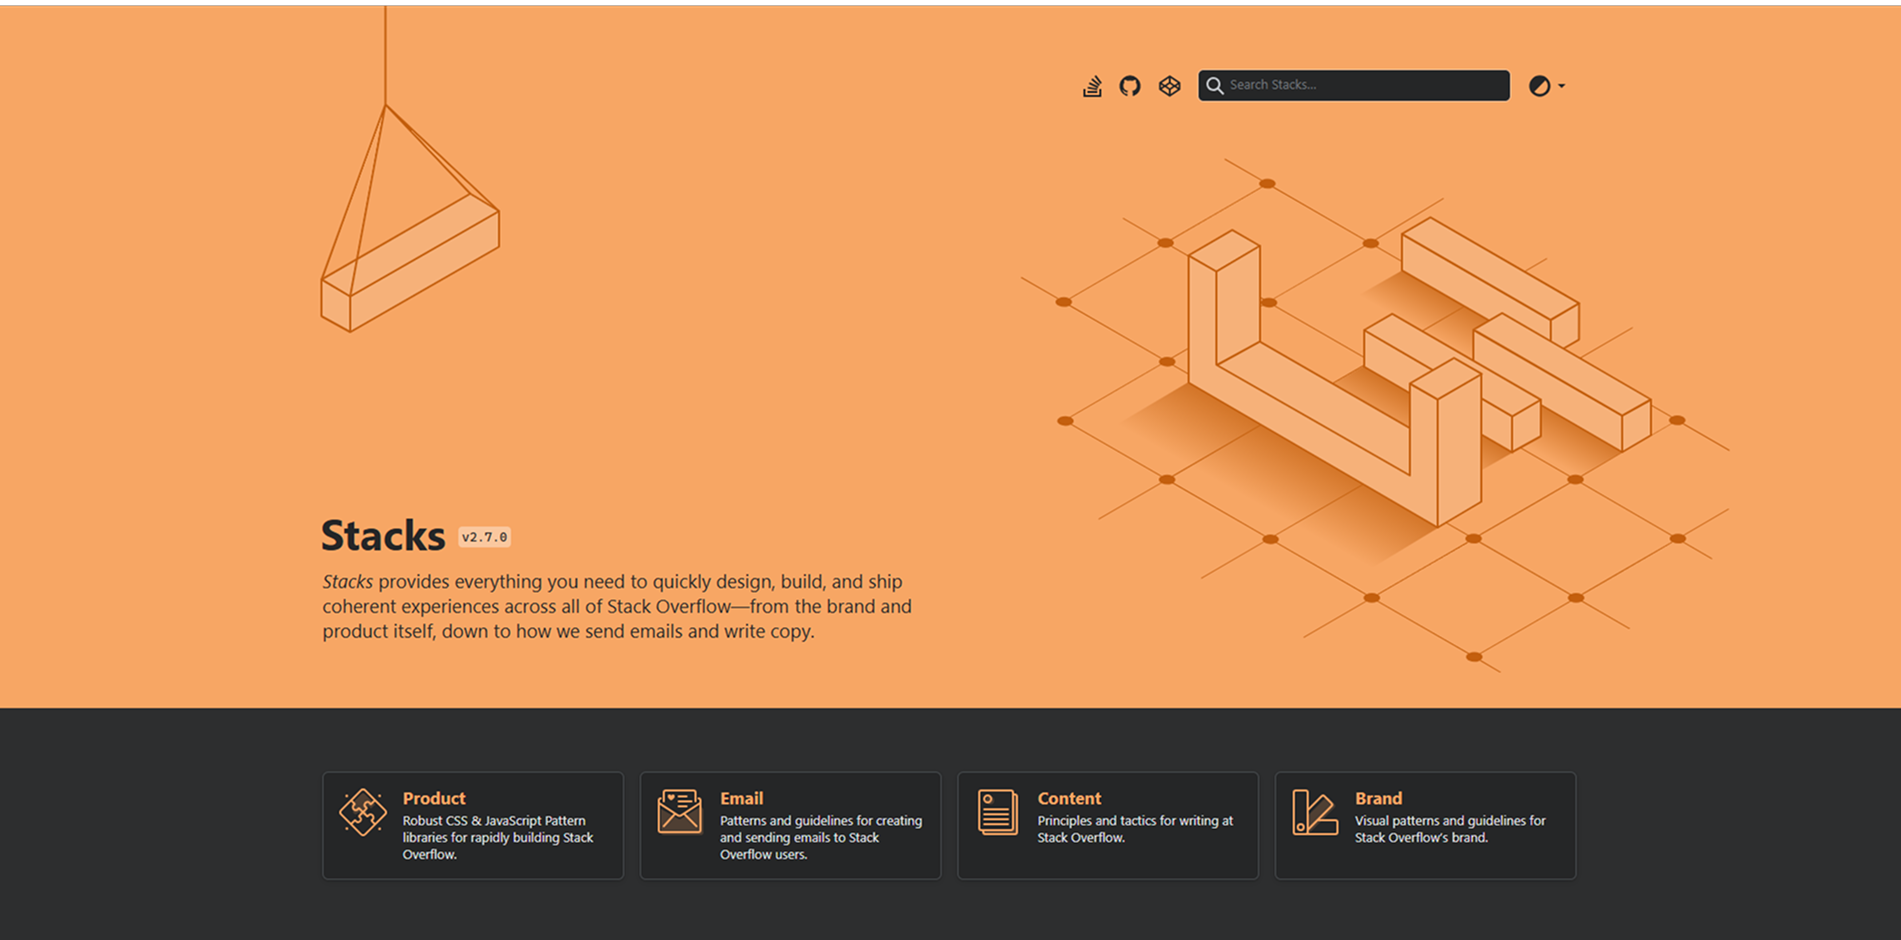
Task: Click "Robust CSS & JavaScript Pattern libraries" description
Action: click(x=498, y=837)
